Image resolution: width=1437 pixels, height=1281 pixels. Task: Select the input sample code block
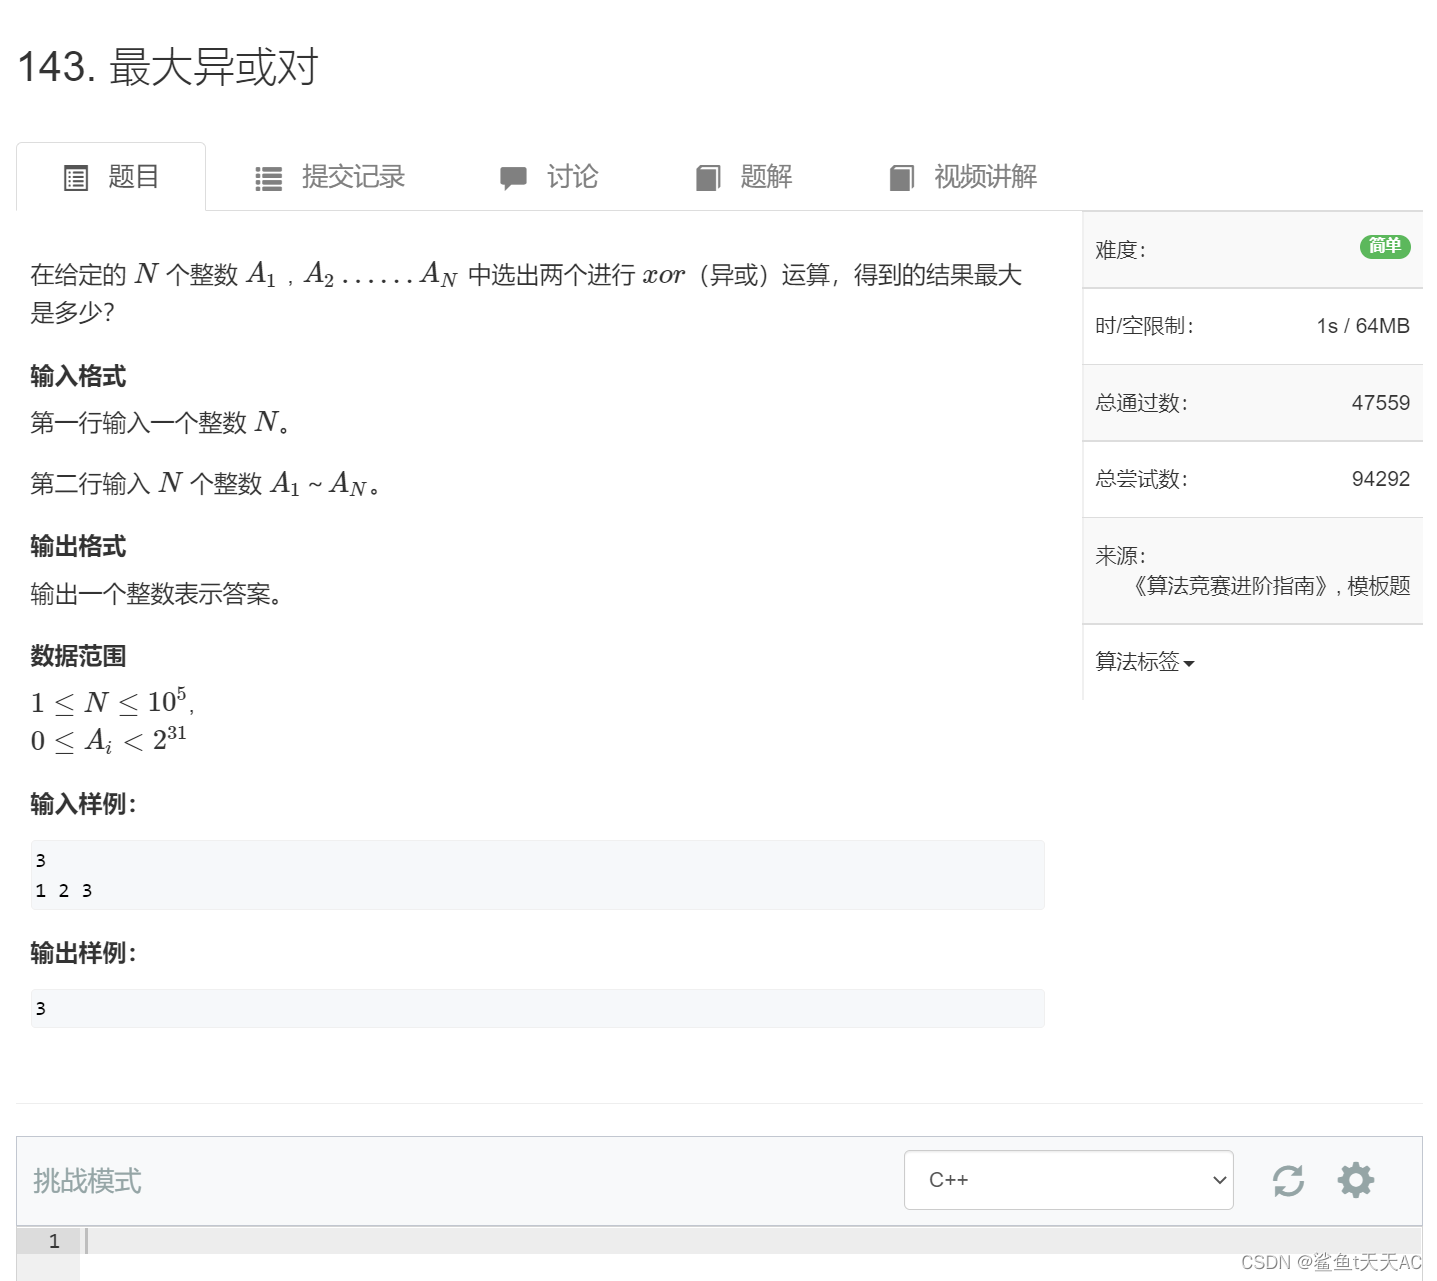point(537,874)
